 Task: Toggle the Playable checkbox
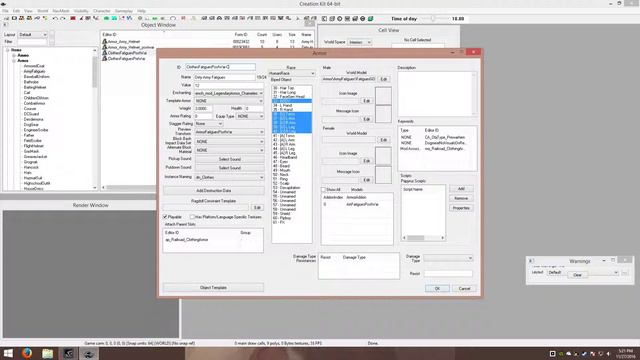165,217
